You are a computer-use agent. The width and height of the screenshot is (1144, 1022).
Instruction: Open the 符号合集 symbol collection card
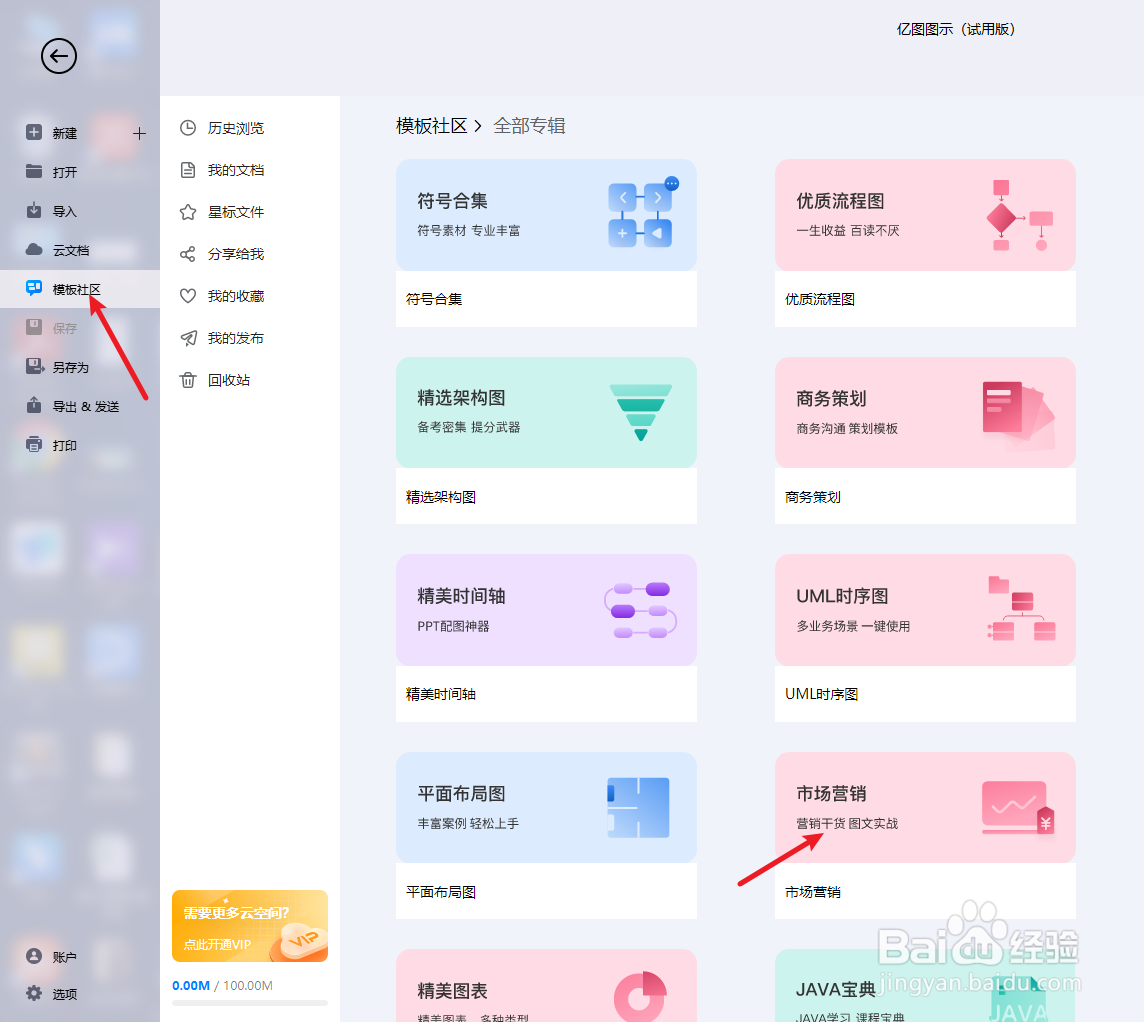coord(546,213)
